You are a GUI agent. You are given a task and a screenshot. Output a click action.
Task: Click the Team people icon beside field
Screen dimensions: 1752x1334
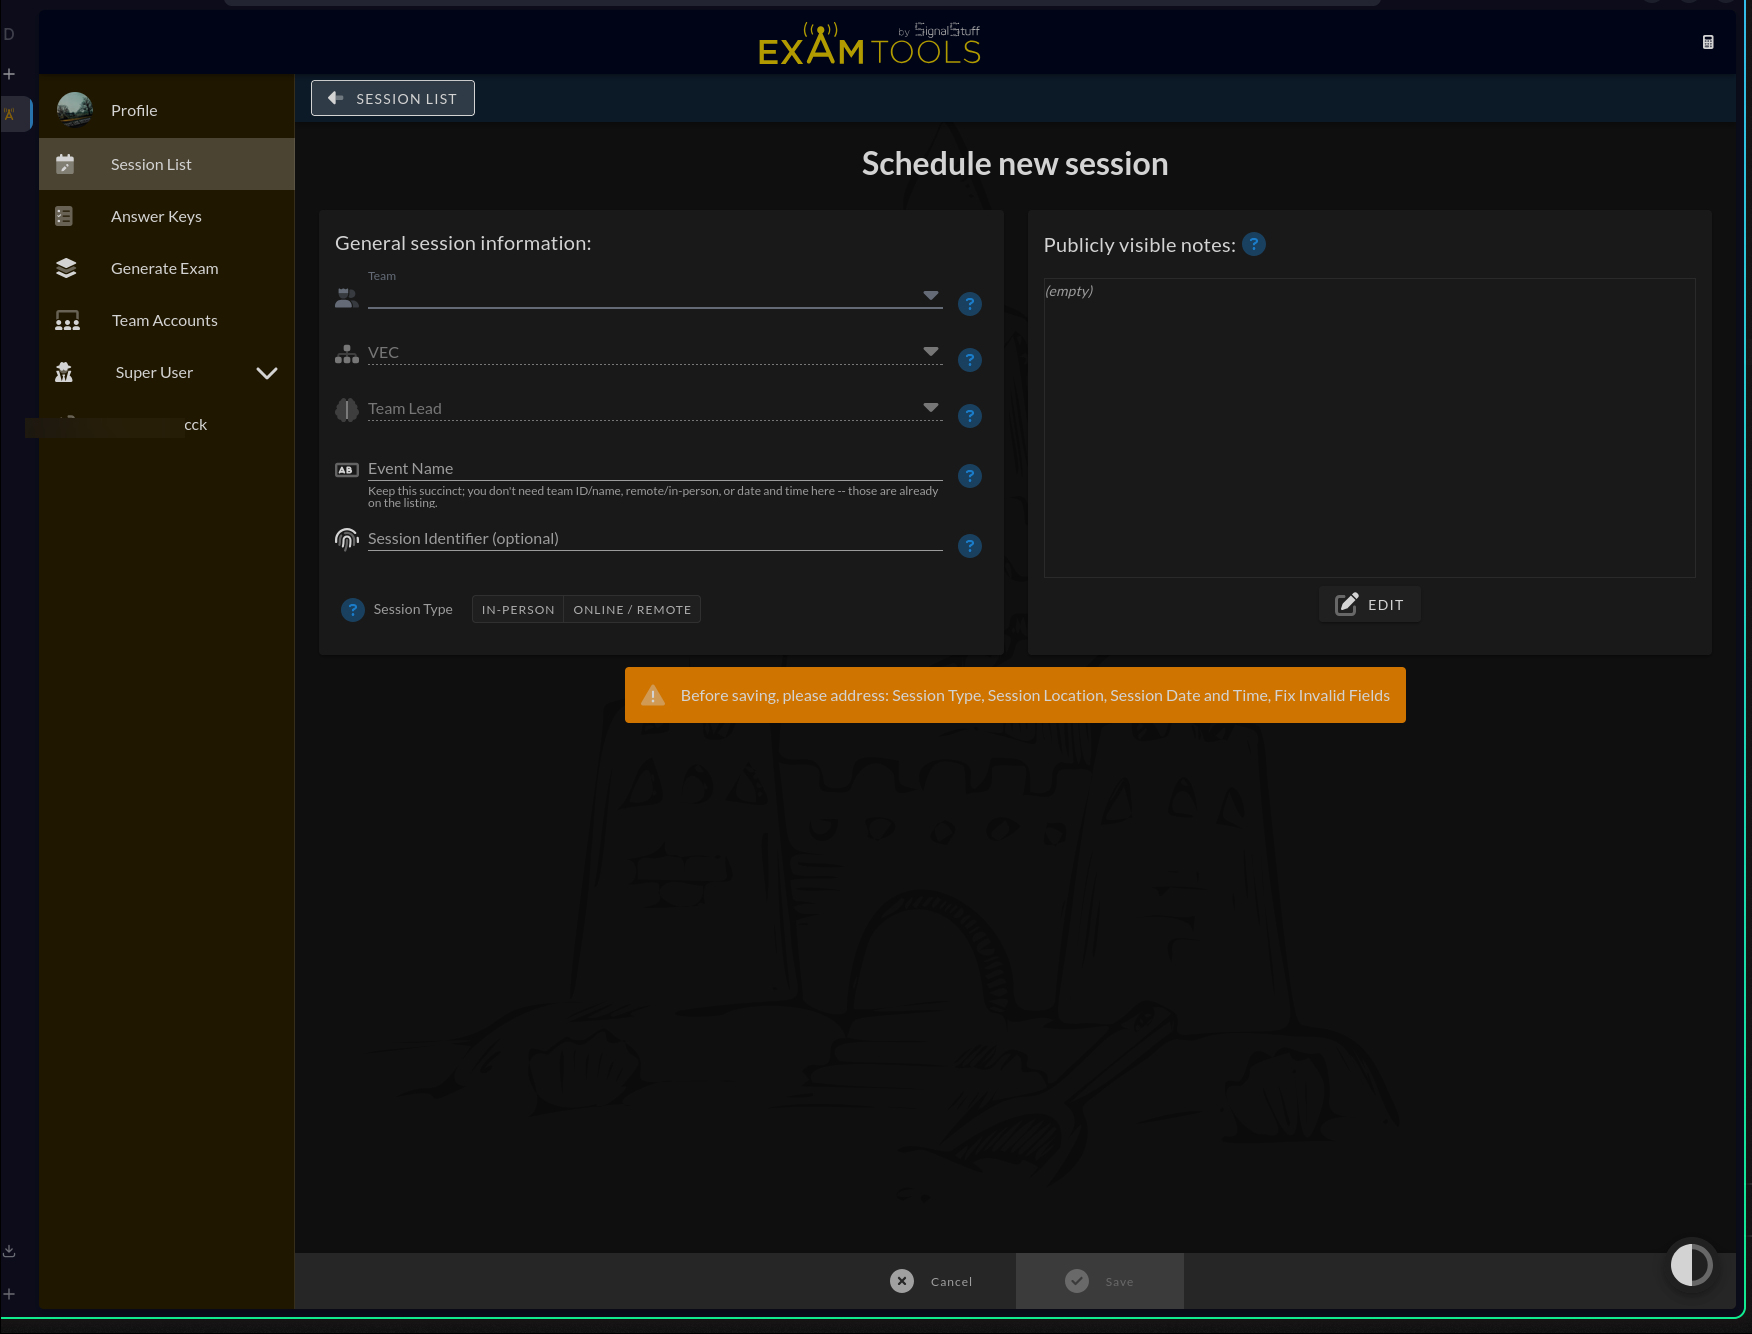coord(347,298)
